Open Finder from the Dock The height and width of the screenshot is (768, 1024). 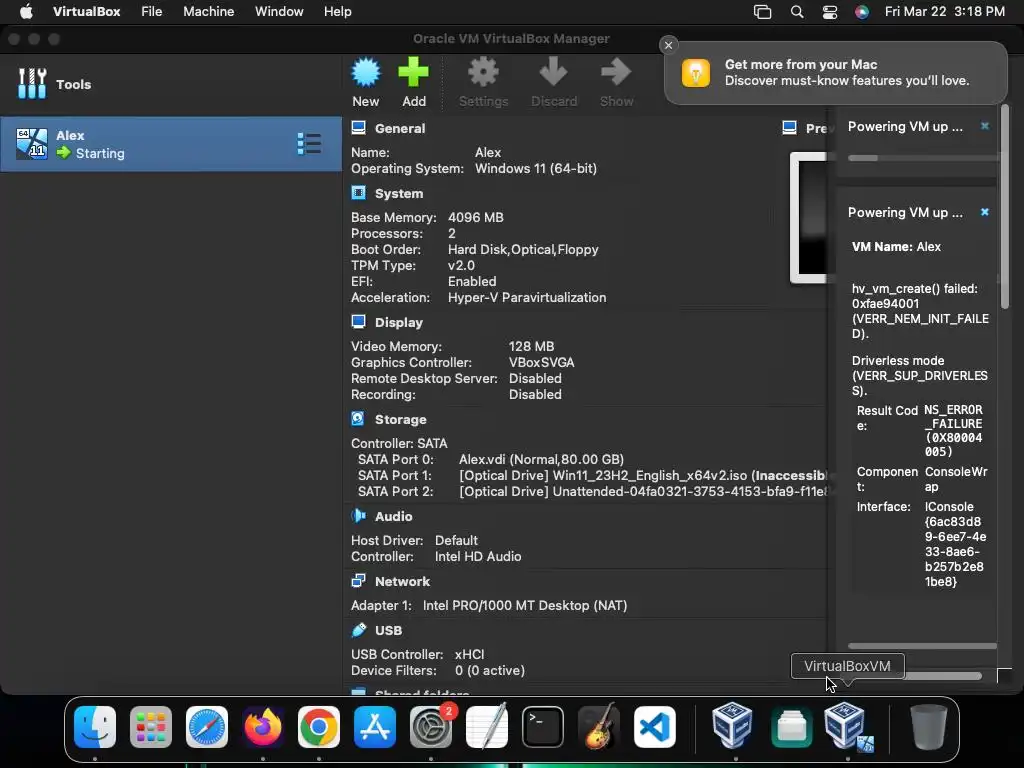pyautogui.click(x=95, y=727)
